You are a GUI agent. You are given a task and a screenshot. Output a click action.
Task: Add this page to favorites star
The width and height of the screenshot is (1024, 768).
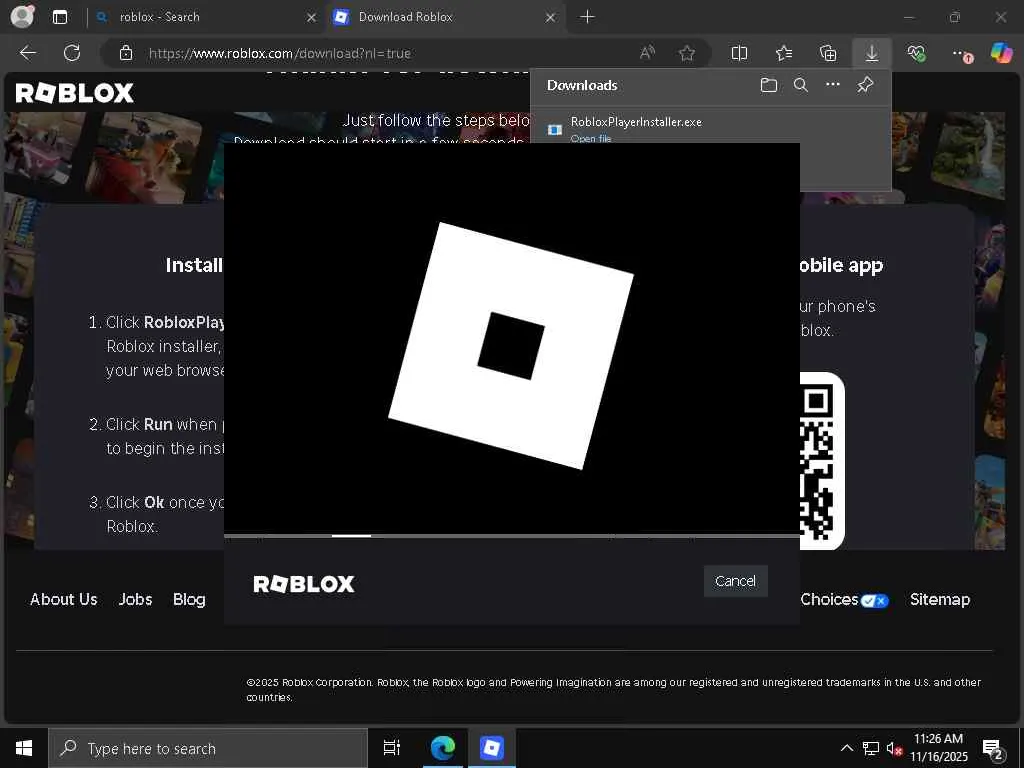click(686, 53)
